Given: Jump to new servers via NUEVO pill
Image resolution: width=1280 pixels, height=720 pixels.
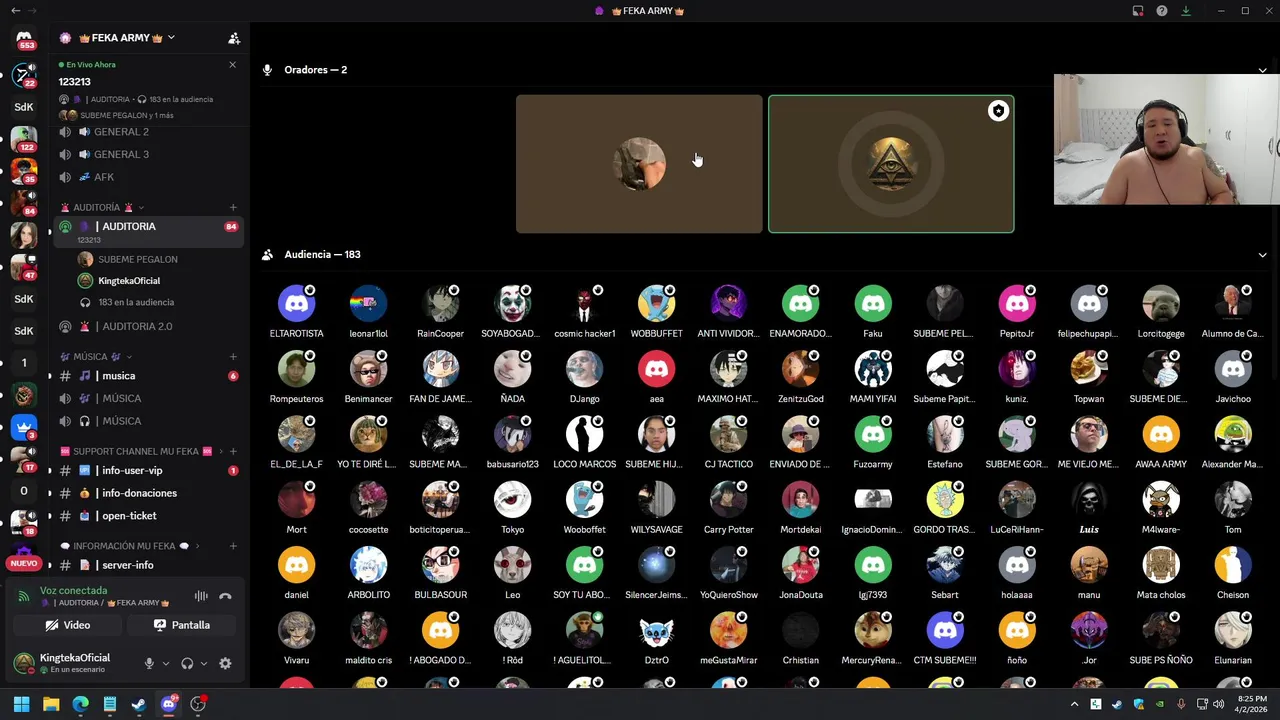Looking at the screenshot, I should point(23,563).
